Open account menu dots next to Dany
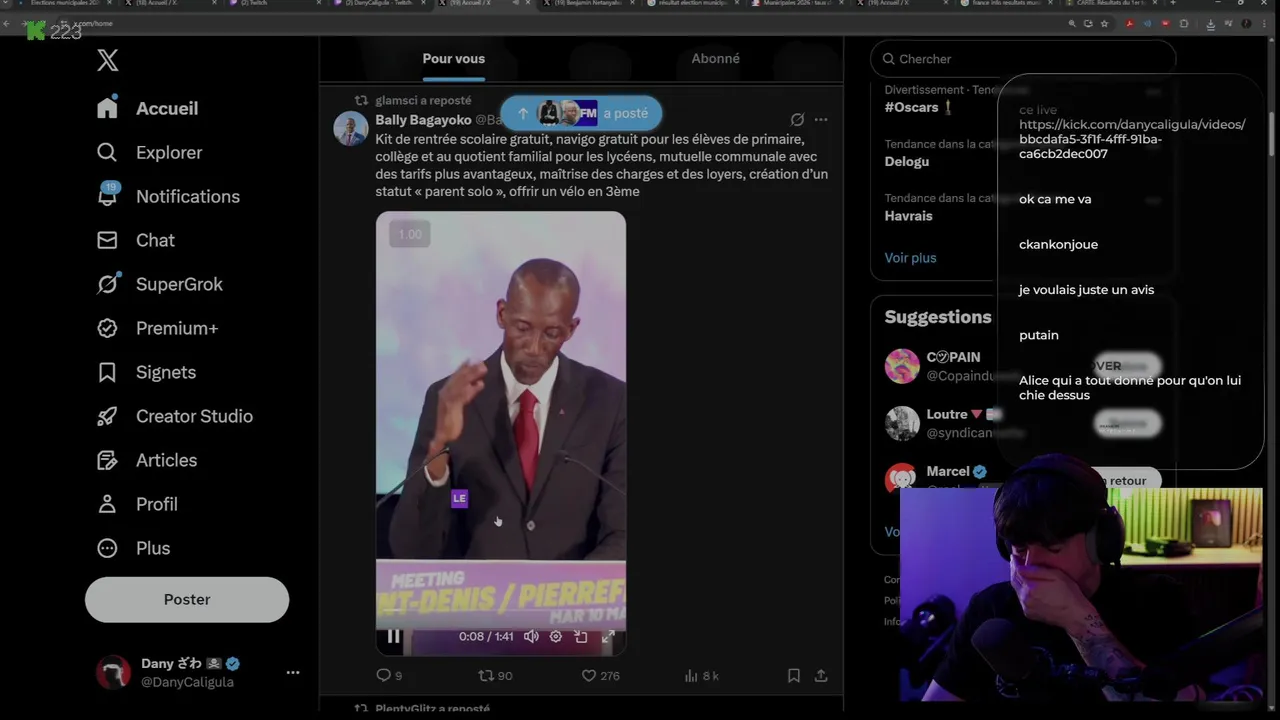Image resolution: width=1280 pixels, height=720 pixels. [x=293, y=672]
